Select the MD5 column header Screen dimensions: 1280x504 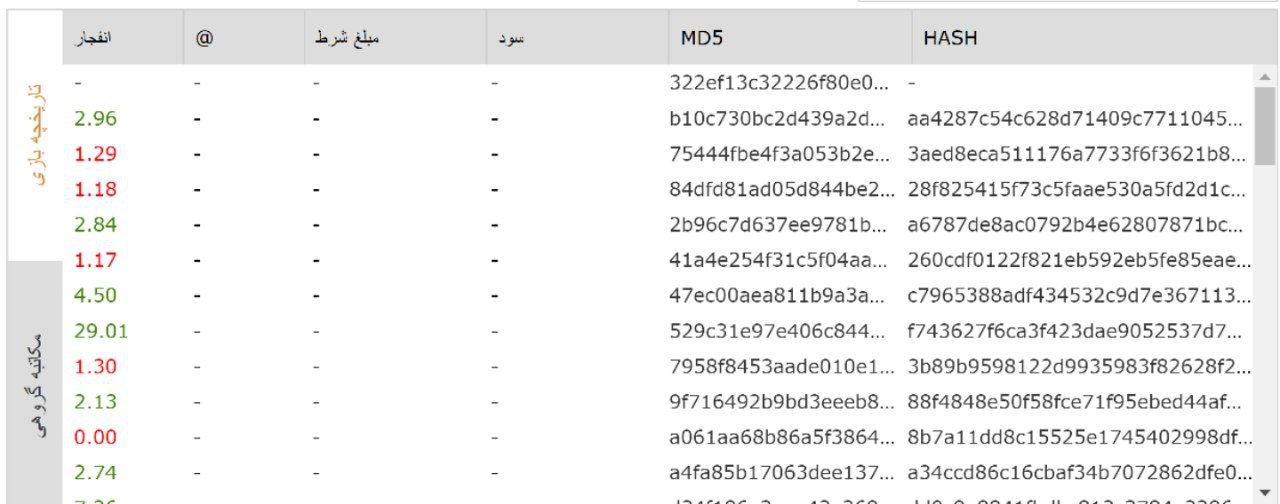click(x=701, y=38)
